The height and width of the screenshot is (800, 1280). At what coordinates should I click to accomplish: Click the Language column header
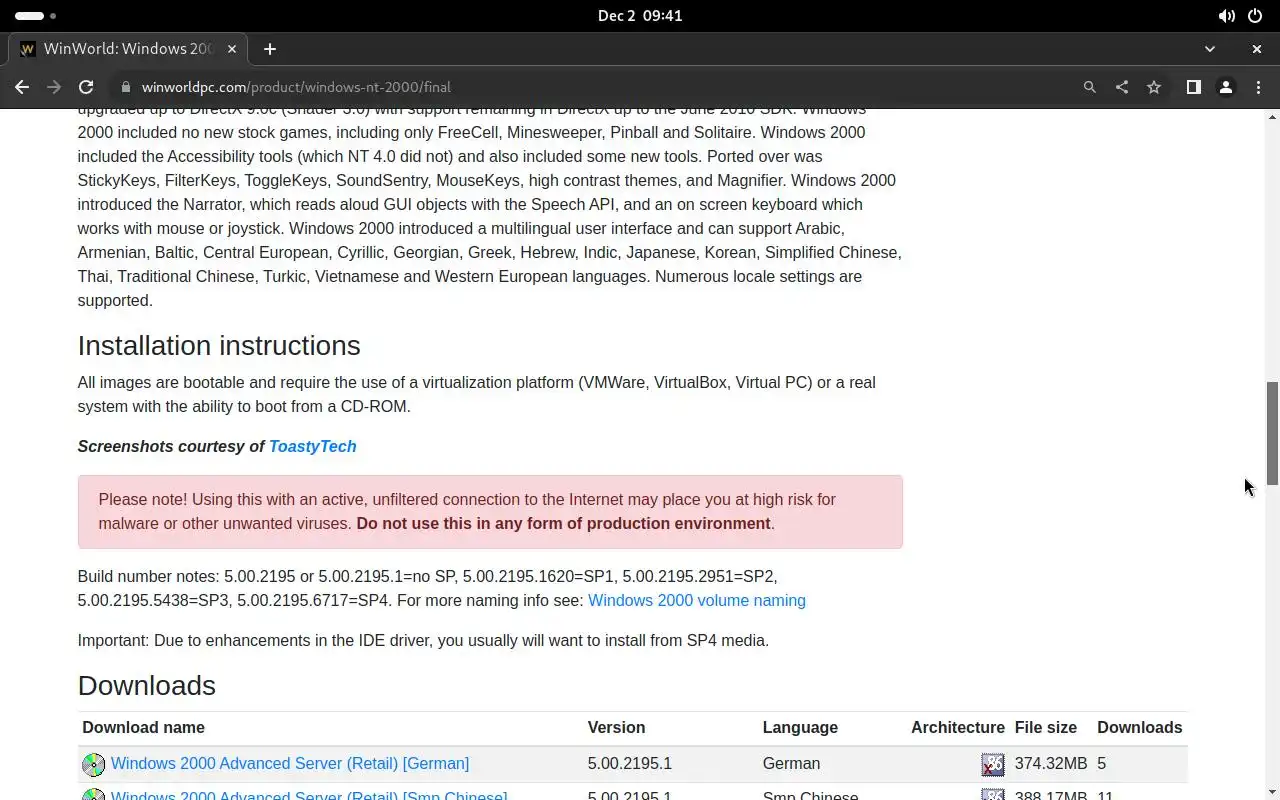click(800, 727)
